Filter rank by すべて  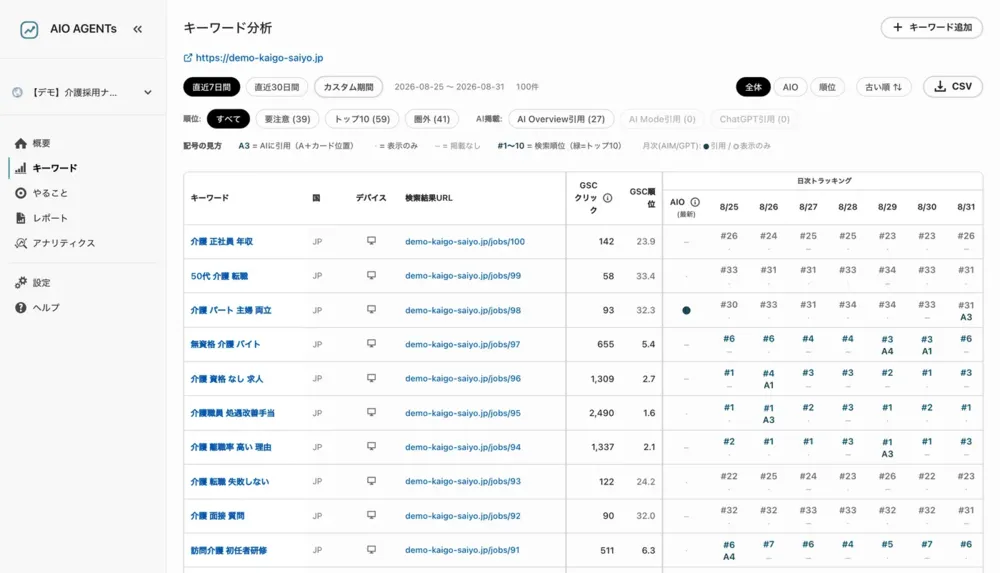[228, 119]
